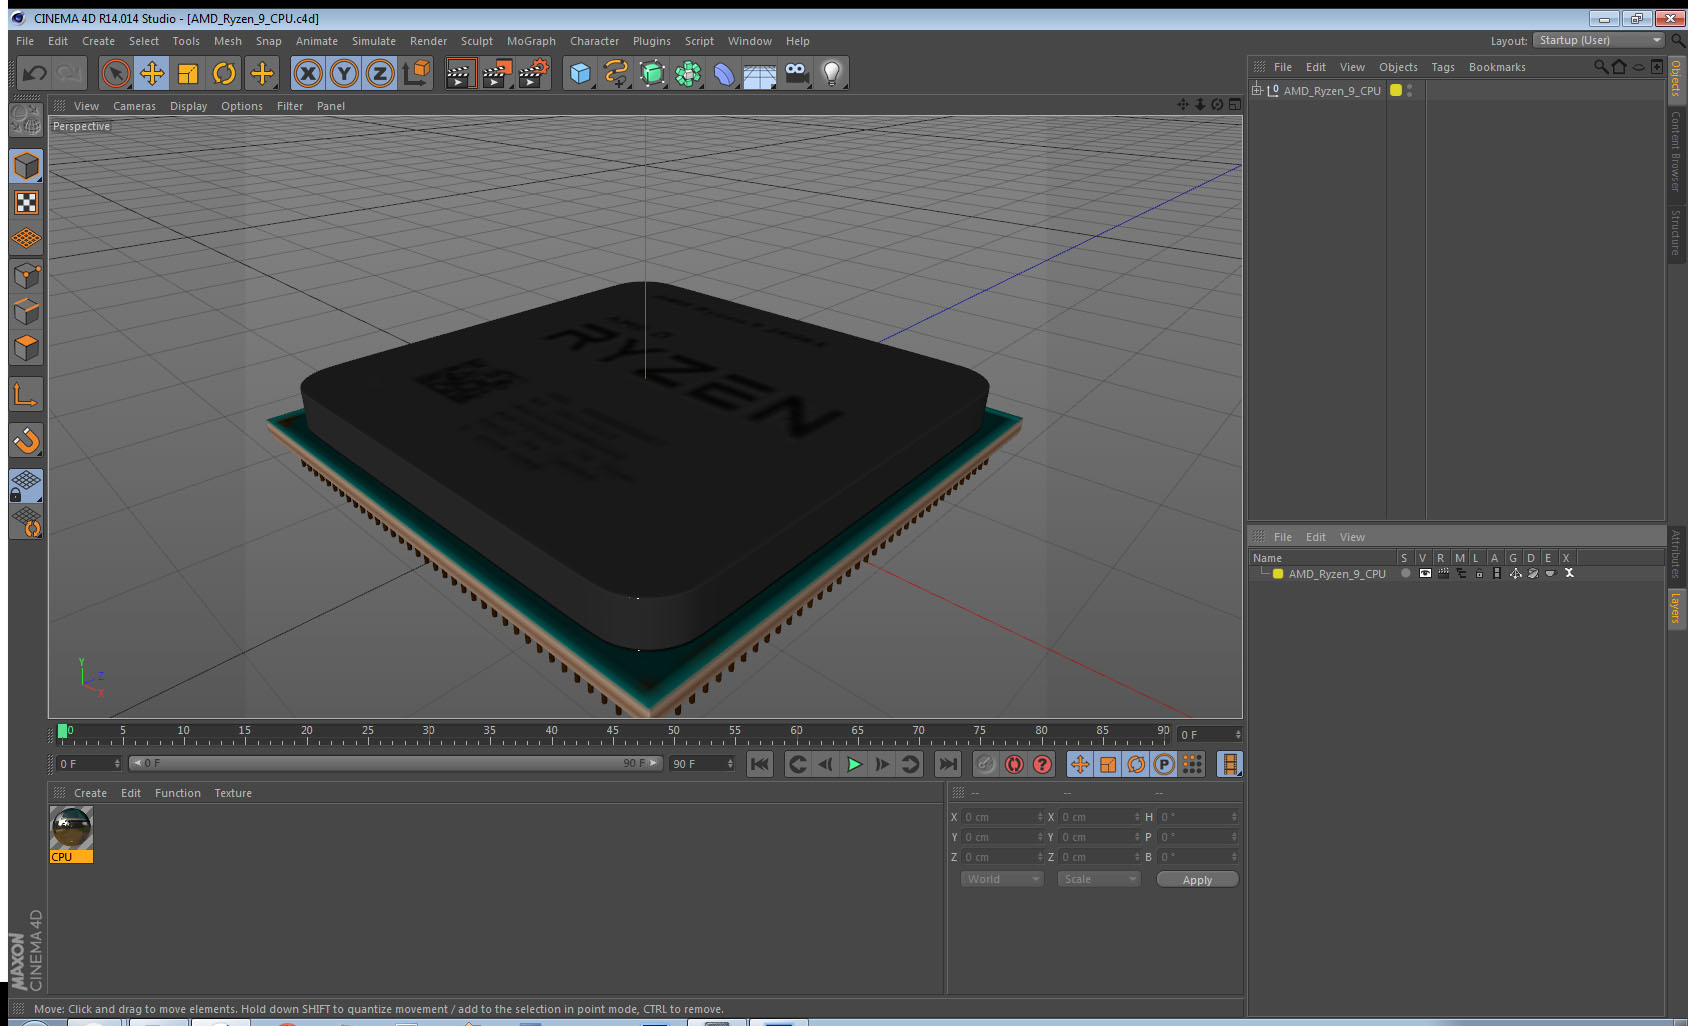Open the World coordinate system dropdown
This screenshot has height=1026, width=1688.
tap(1002, 879)
